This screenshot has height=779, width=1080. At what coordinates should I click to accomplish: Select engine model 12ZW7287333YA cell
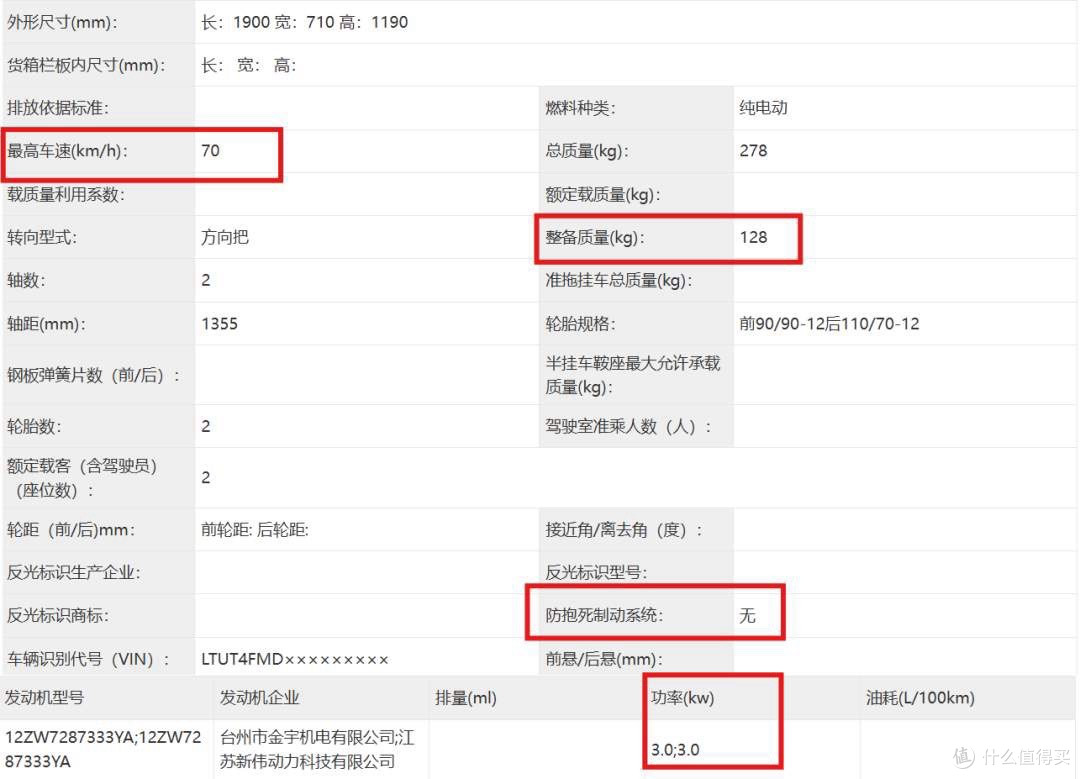point(103,749)
